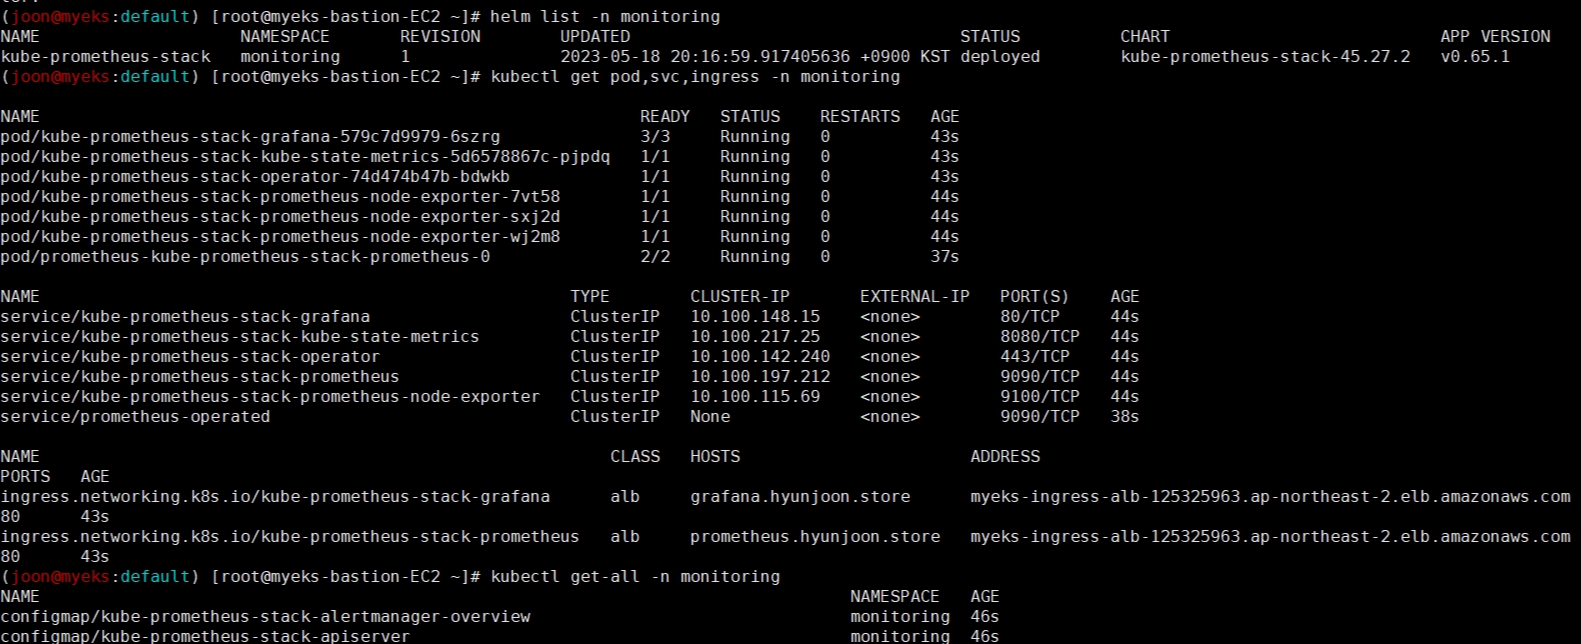Viewport: 1581px width, 644px height.
Task: Click the RESTARTS column header
Action: click(860, 116)
